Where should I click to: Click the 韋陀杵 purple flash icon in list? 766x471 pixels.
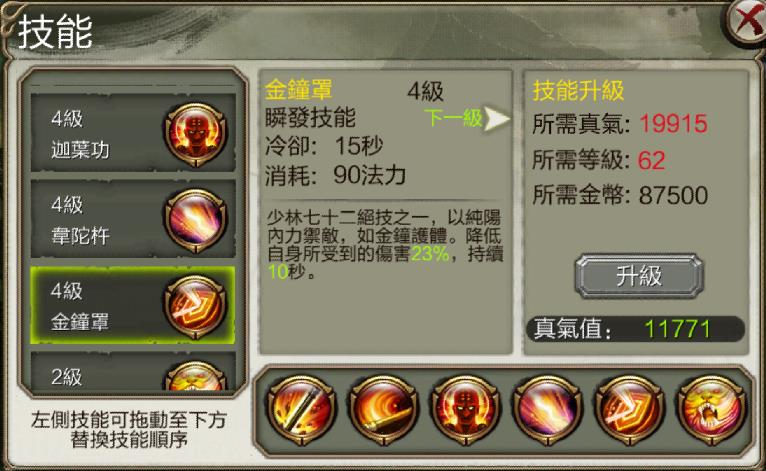click(x=196, y=220)
